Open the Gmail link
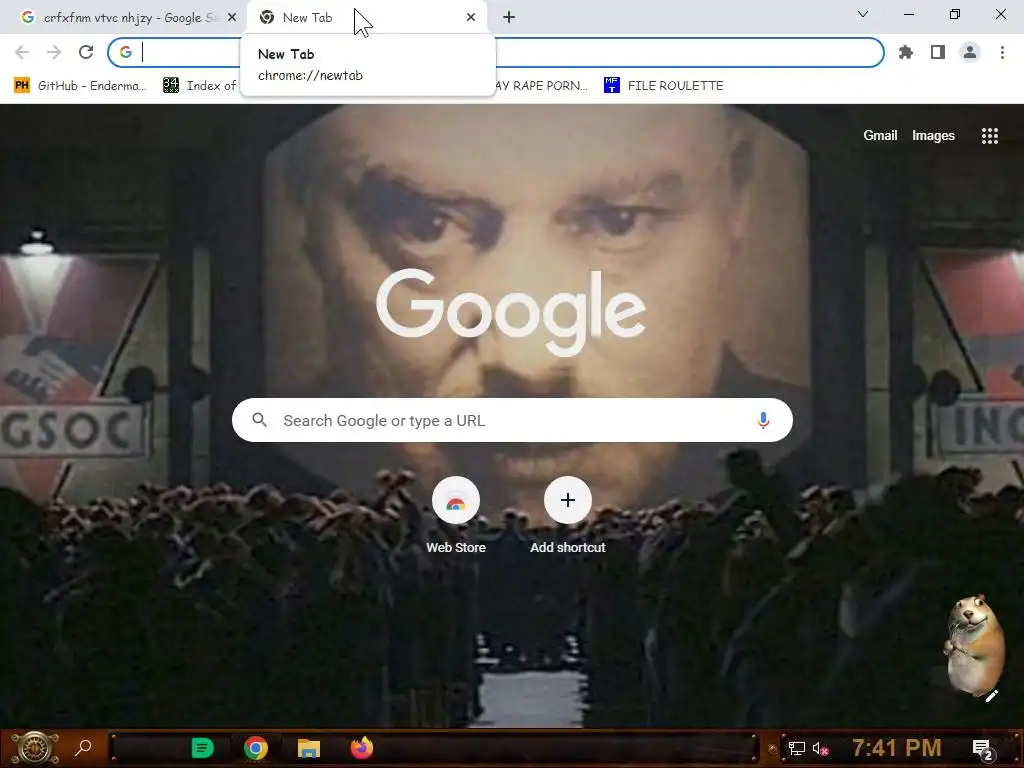This screenshot has width=1024, height=768. coord(880,135)
